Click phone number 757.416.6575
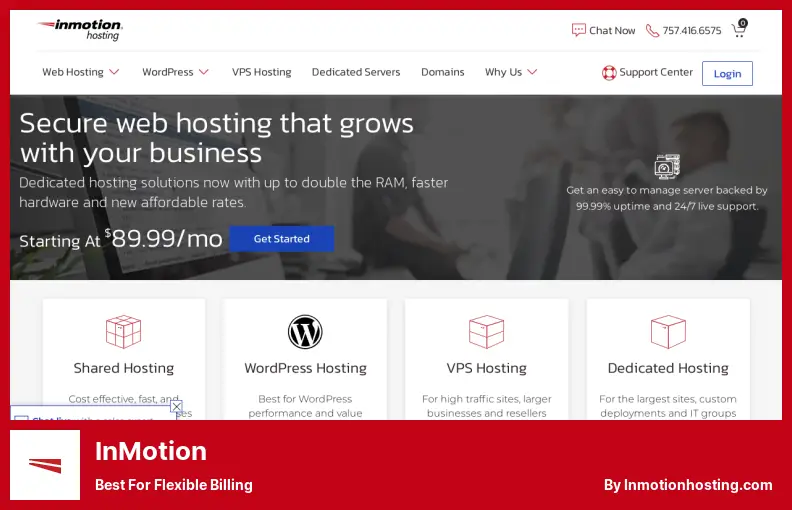The image size is (792, 510). click(691, 31)
